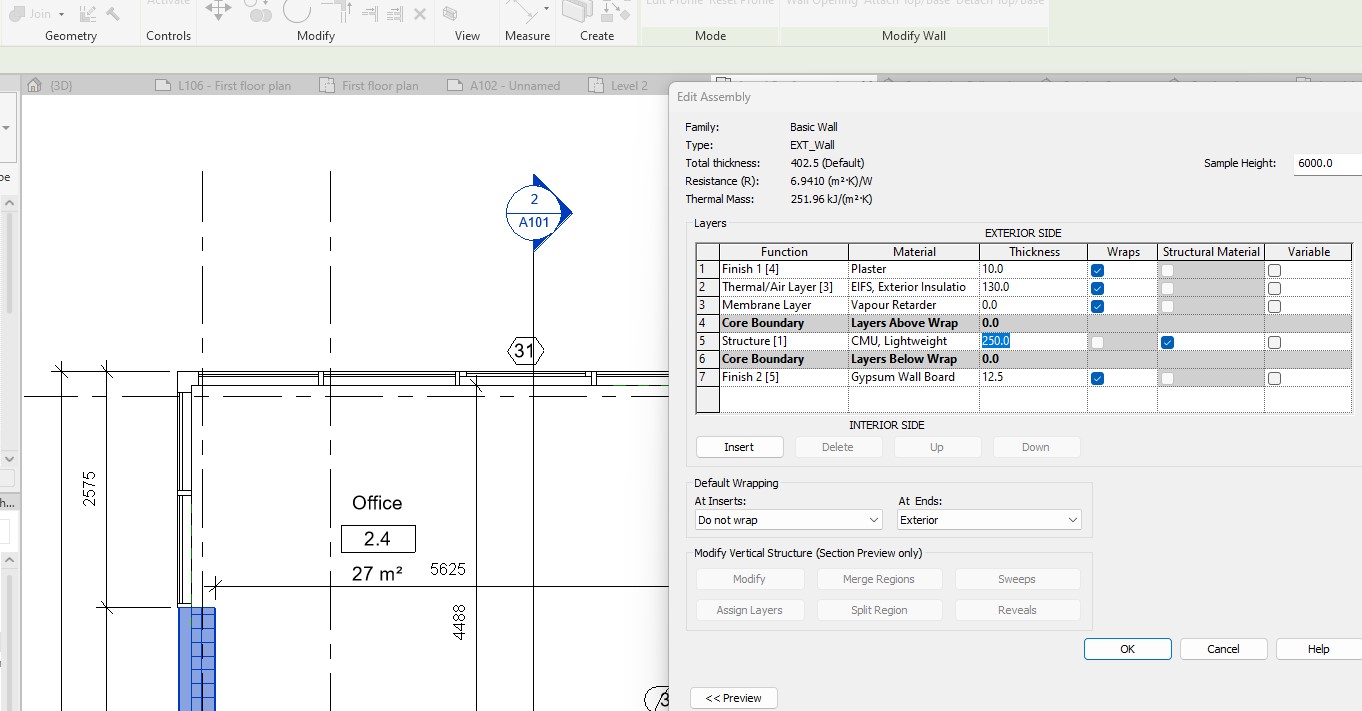Click the house icon on {3D} tab
The height and width of the screenshot is (711, 1362).
click(35, 85)
